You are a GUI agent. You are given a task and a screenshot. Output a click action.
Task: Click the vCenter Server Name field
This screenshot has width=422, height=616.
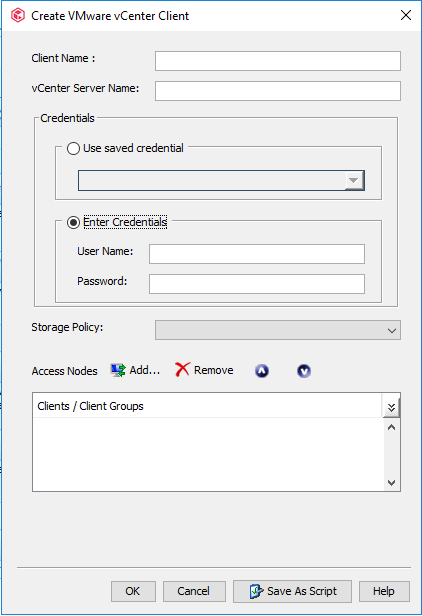(278, 91)
